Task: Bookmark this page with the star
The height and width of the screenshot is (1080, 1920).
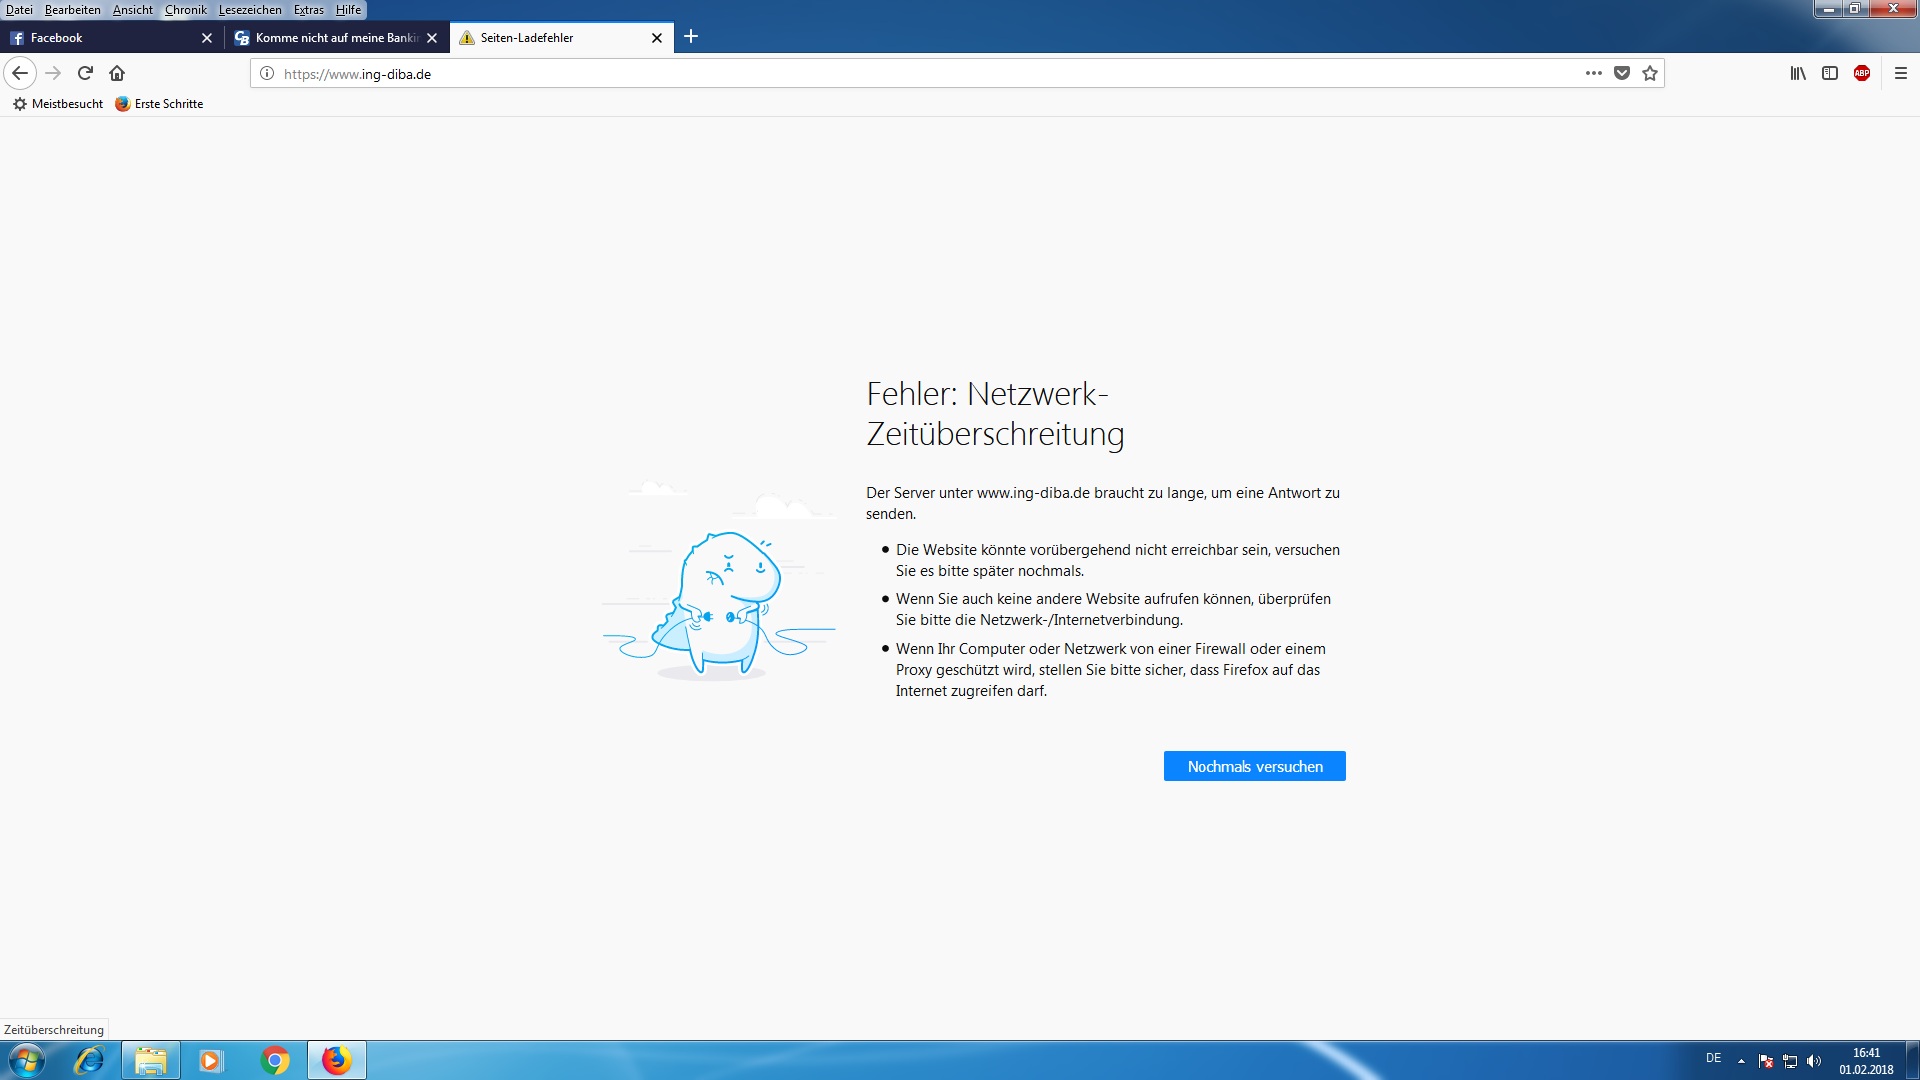Action: (1650, 73)
